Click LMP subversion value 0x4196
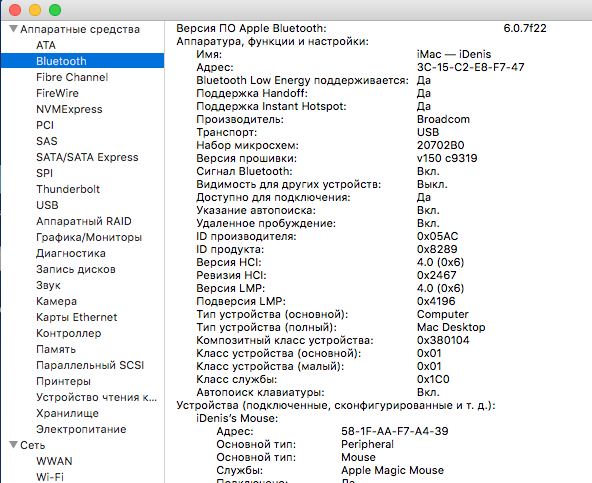 click(436, 301)
